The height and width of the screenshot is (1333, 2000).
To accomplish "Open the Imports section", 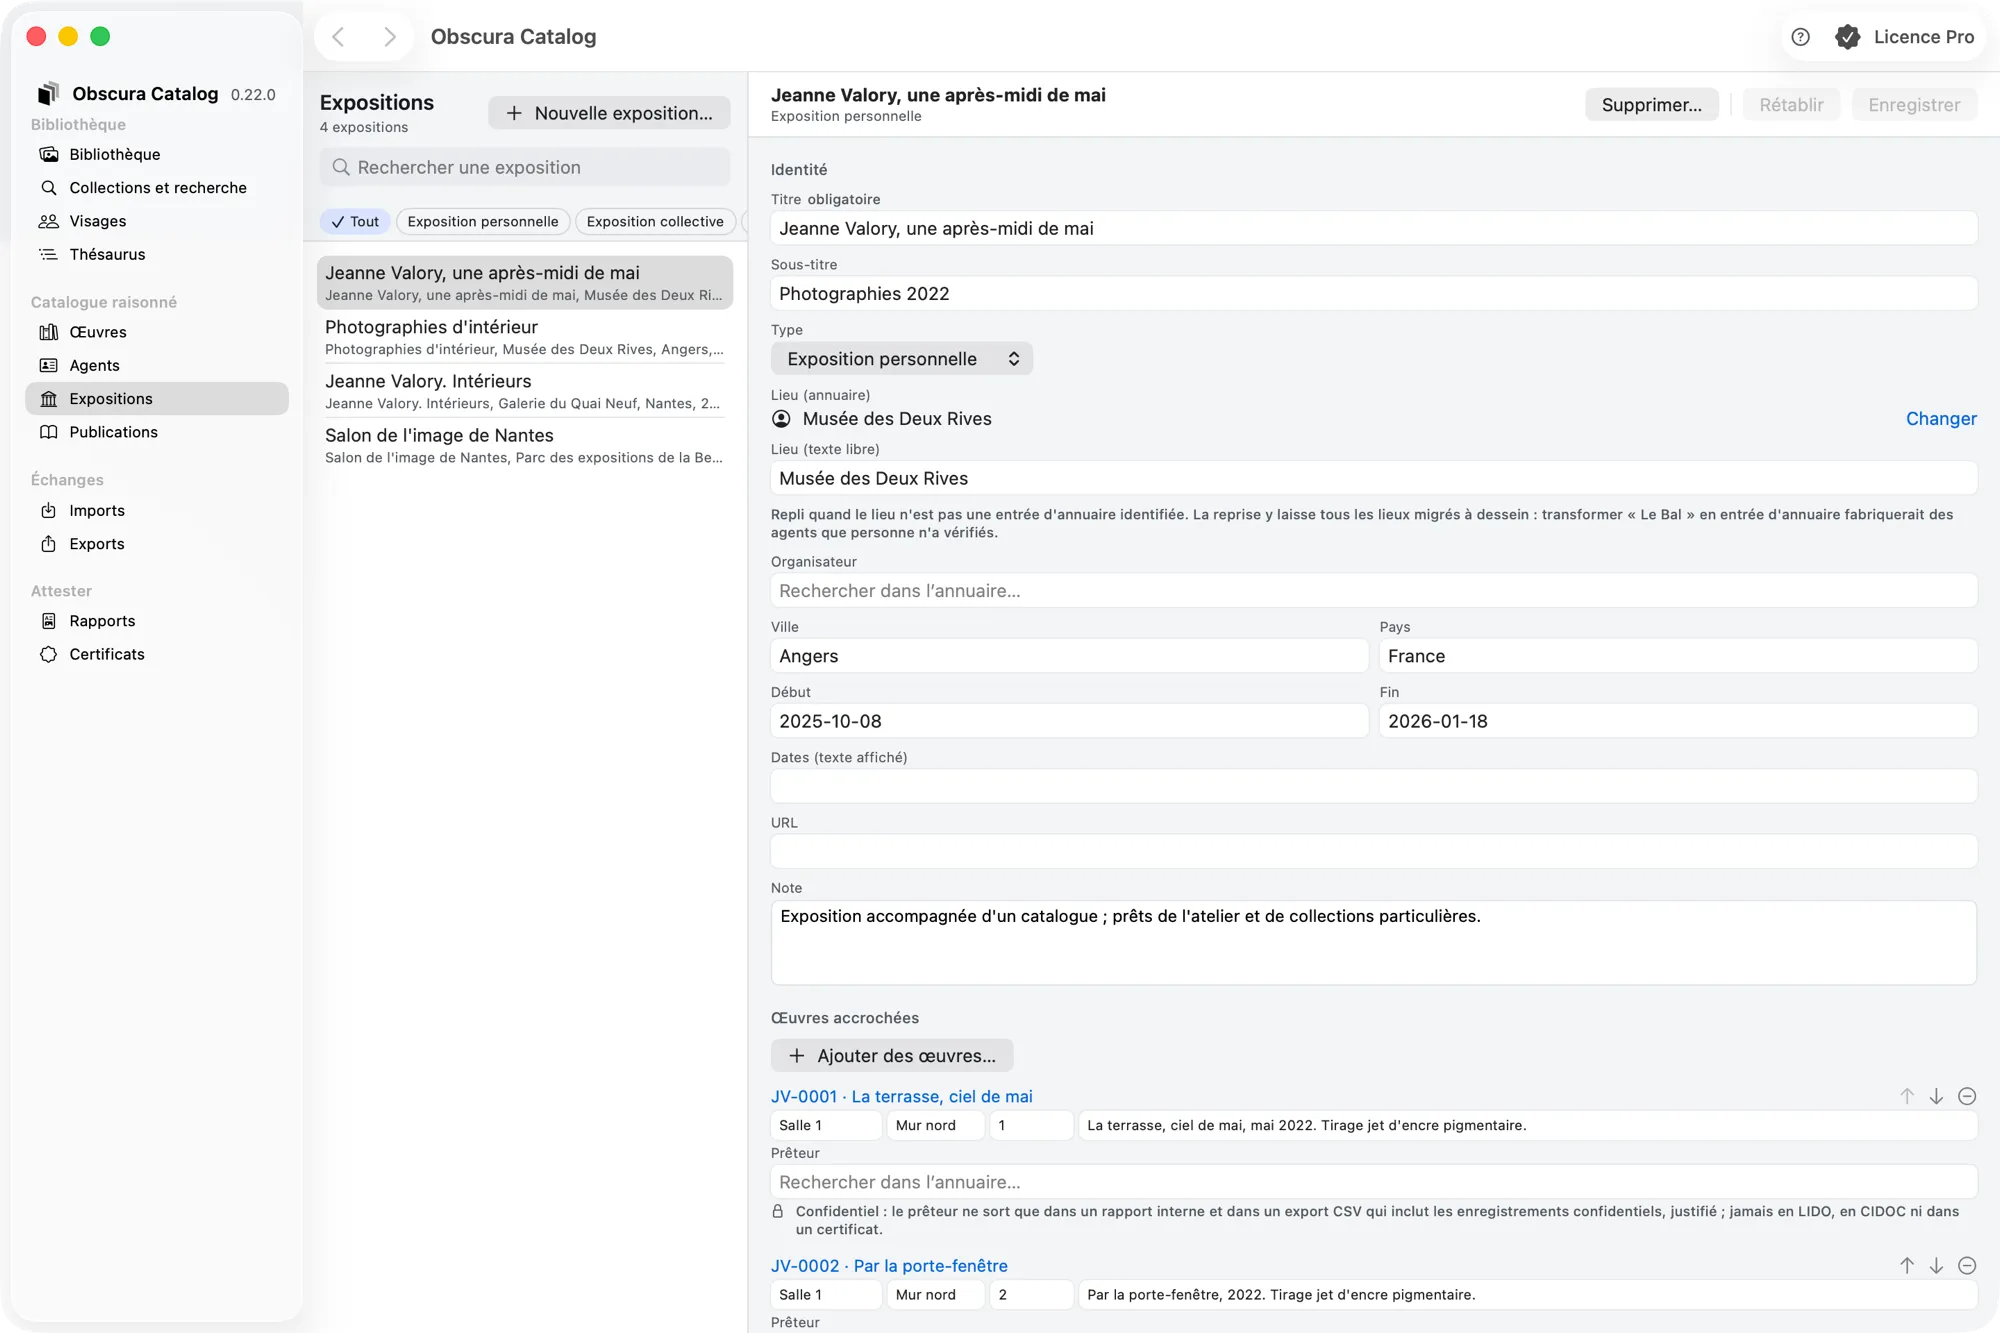I will [x=157, y=510].
